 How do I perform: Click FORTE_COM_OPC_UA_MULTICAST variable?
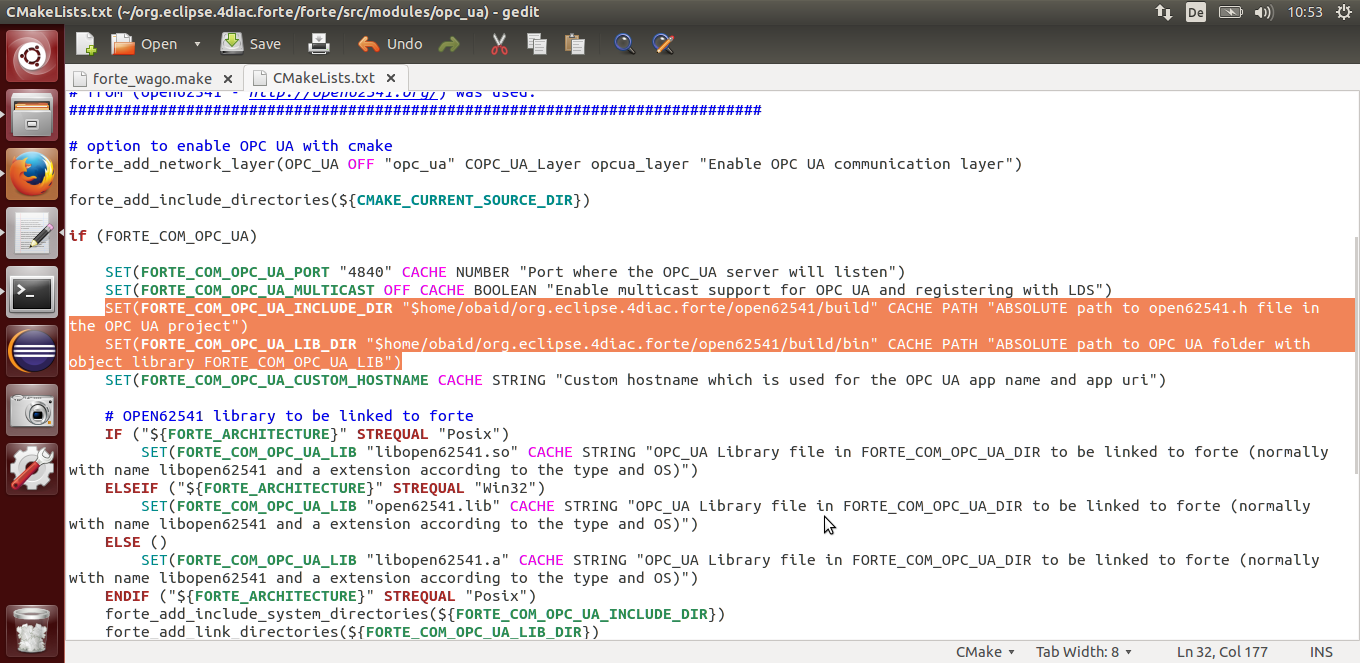click(258, 290)
